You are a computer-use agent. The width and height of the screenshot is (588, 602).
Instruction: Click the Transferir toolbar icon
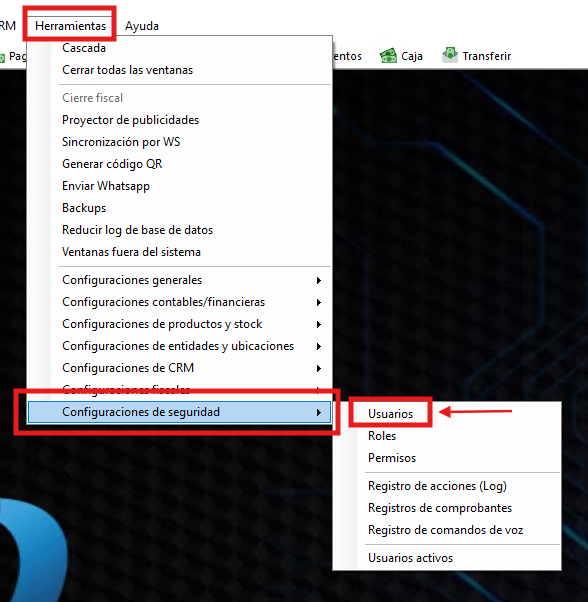click(450, 55)
